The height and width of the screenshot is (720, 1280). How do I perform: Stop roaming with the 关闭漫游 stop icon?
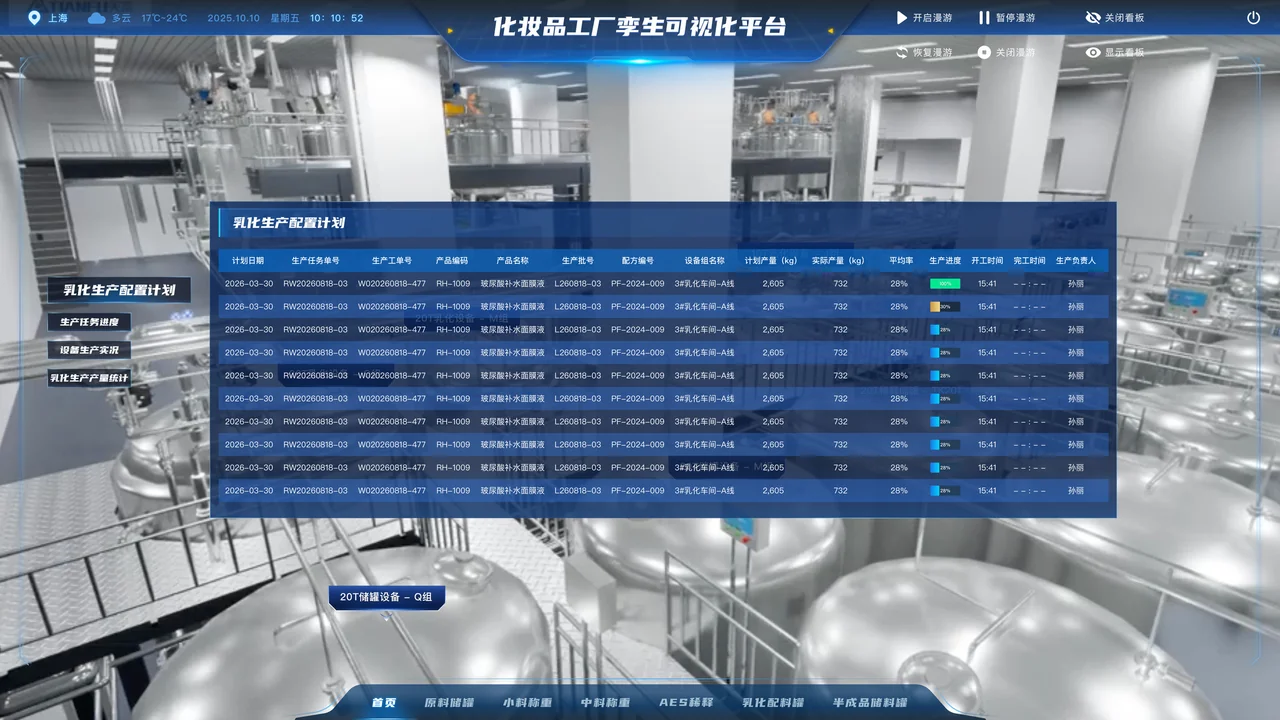coord(984,52)
